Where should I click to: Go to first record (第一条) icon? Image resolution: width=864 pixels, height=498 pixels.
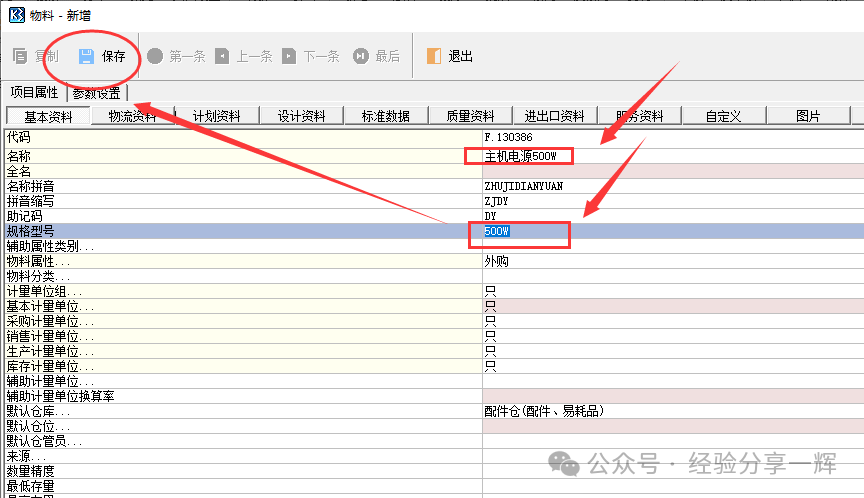coord(155,56)
